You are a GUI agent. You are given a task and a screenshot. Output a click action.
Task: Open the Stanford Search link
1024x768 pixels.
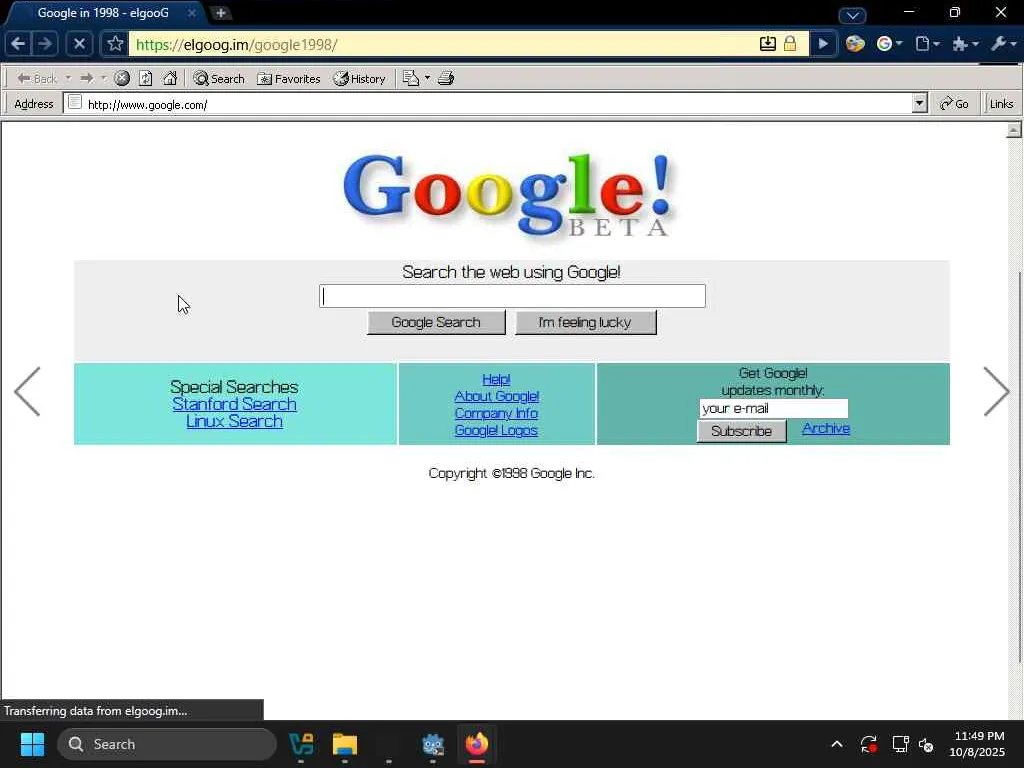(234, 404)
